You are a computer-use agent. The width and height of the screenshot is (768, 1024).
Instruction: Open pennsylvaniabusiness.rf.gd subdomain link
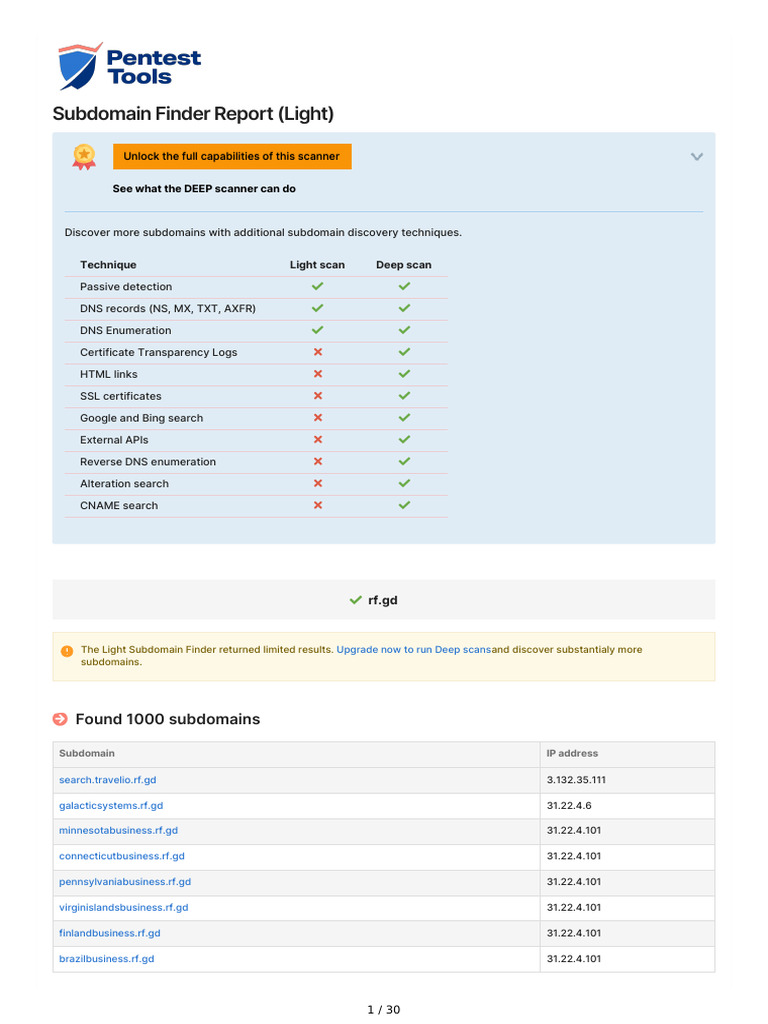[x=125, y=882]
